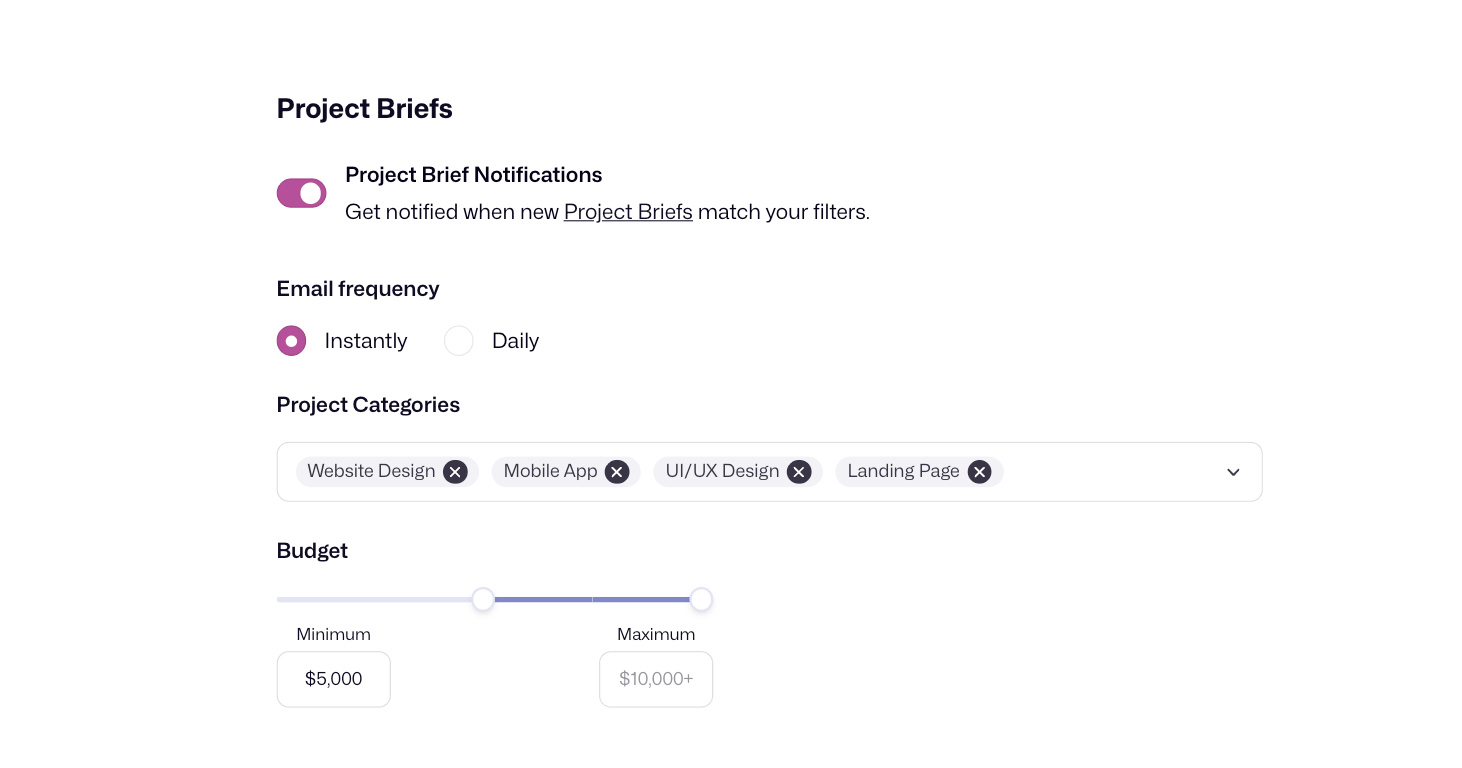This screenshot has width=1462, height=768.
Task: Remove the Landing Page category tag
Action: click(x=979, y=472)
